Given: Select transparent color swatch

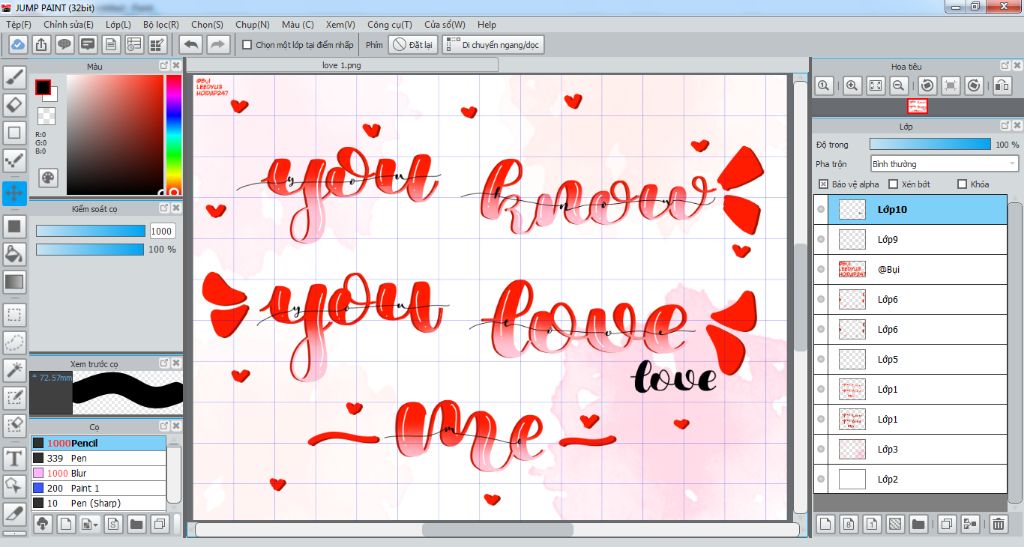Looking at the screenshot, I should pos(46,116).
